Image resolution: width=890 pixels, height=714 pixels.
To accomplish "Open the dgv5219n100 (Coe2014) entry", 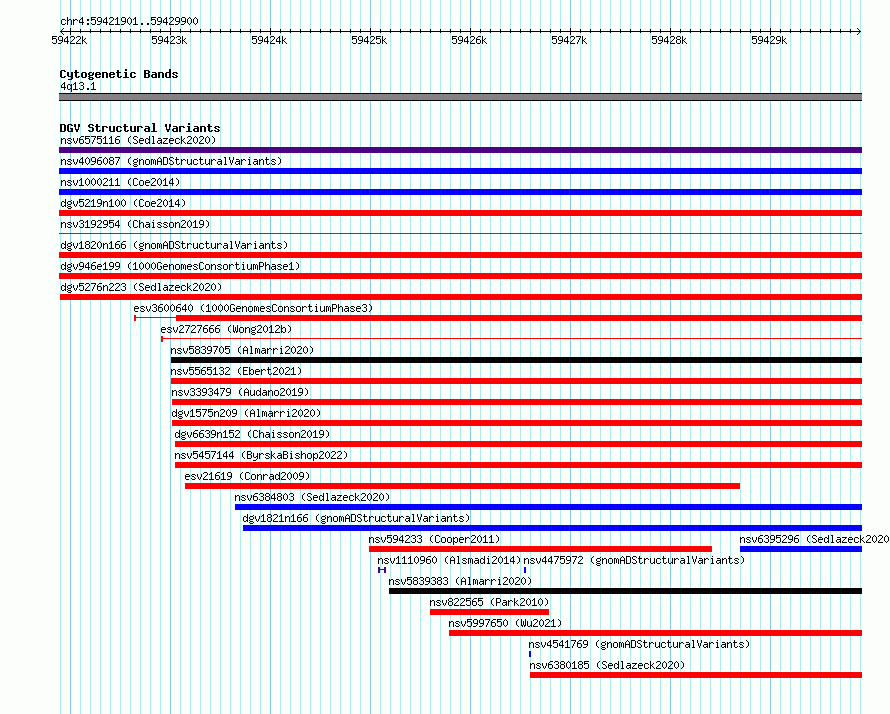I will 123,203.
